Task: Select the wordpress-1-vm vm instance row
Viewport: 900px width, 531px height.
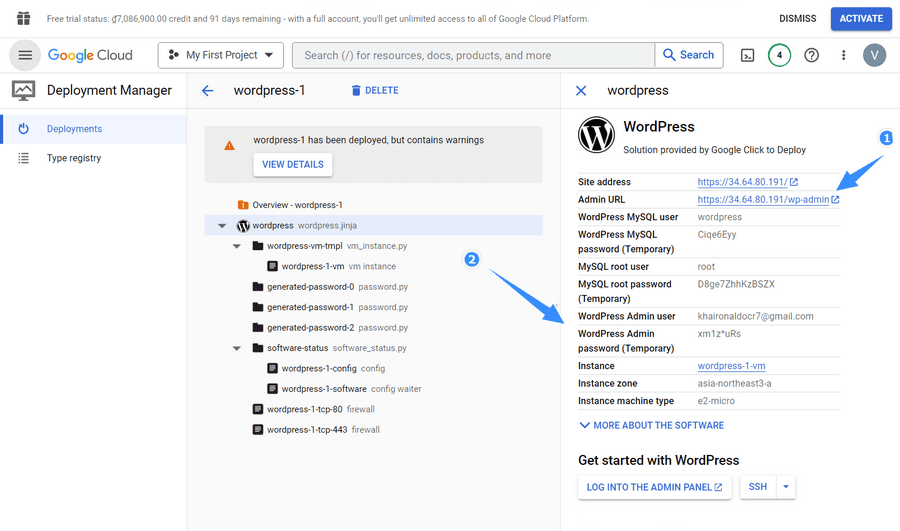Action: 373,266
